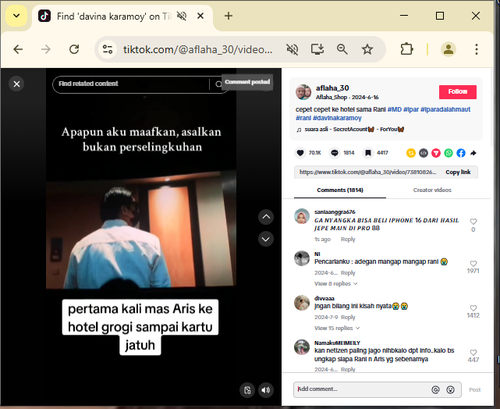Open hashtag #MD

(x=394, y=109)
